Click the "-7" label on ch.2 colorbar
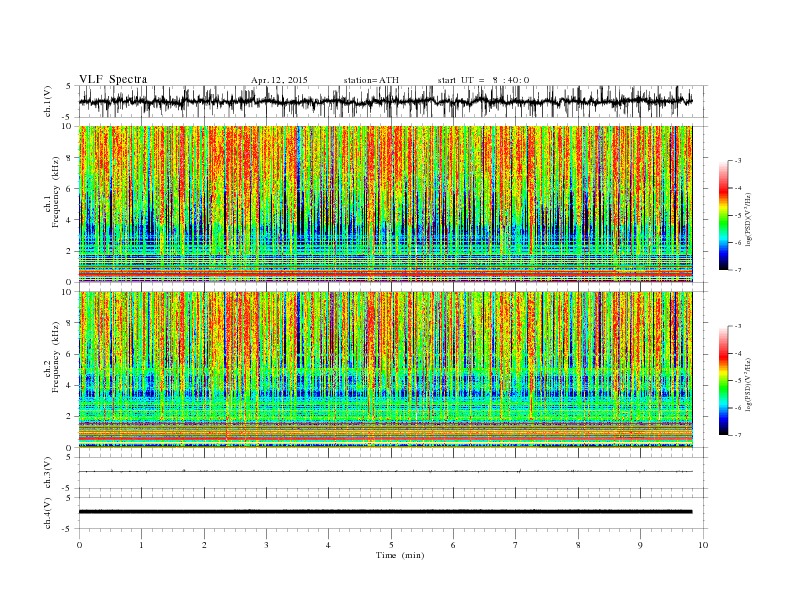The height and width of the screenshot is (612, 792). 736,435
